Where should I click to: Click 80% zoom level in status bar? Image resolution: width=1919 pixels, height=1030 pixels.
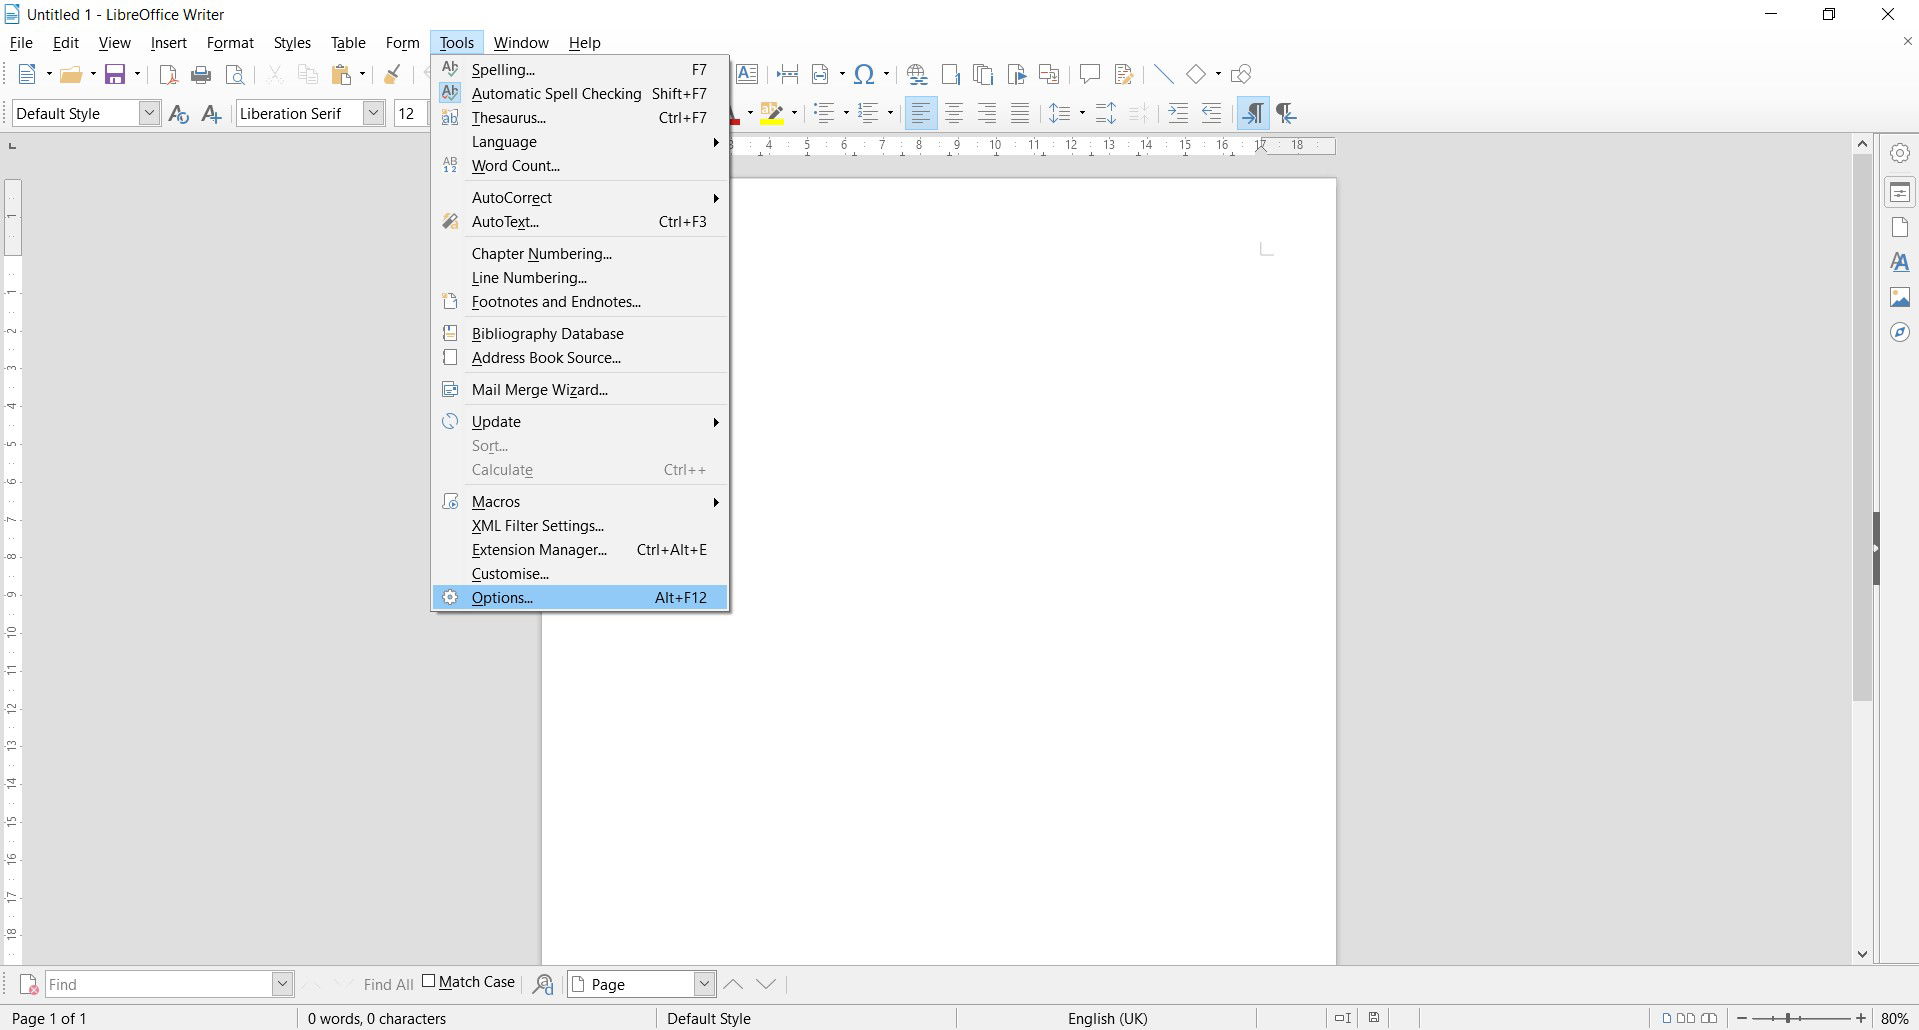pyautogui.click(x=1895, y=1018)
